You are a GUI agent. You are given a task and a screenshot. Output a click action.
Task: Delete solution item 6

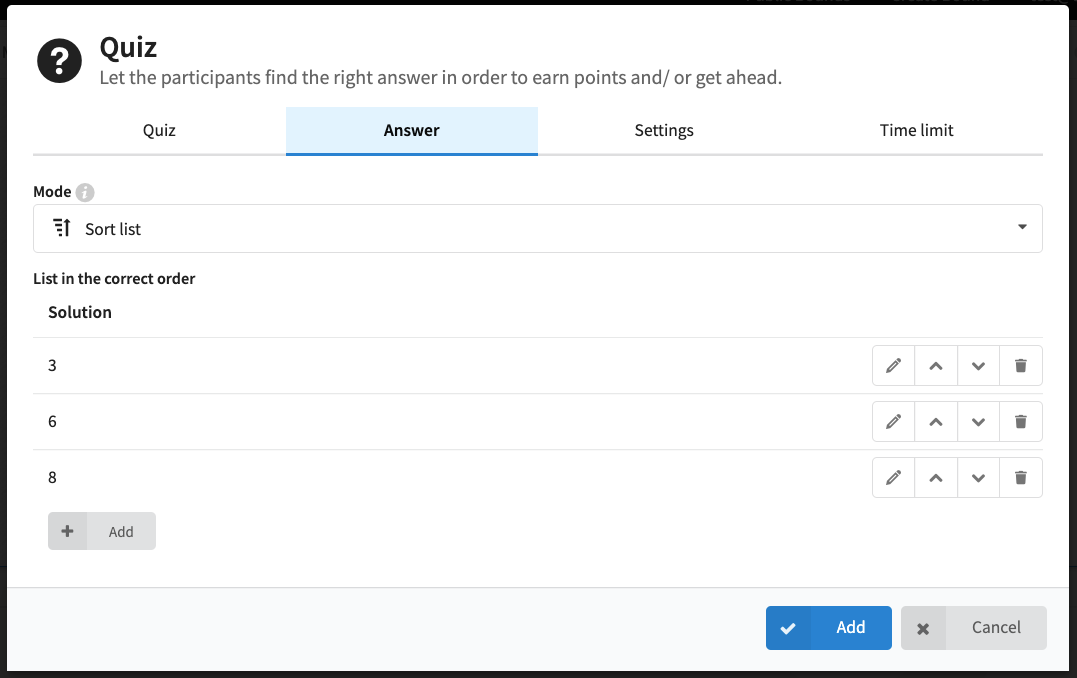click(1021, 422)
